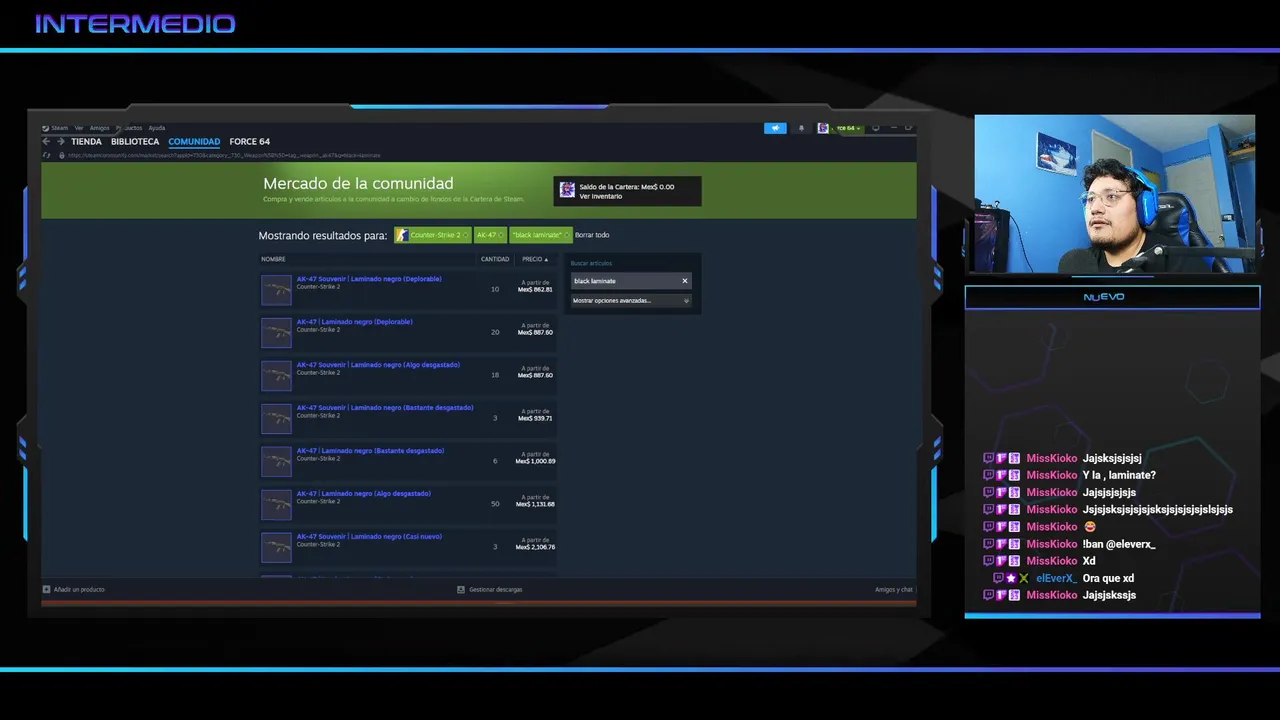The width and height of the screenshot is (1280, 720).
Task: Open the Steam menu
Action: click(x=59, y=128)
